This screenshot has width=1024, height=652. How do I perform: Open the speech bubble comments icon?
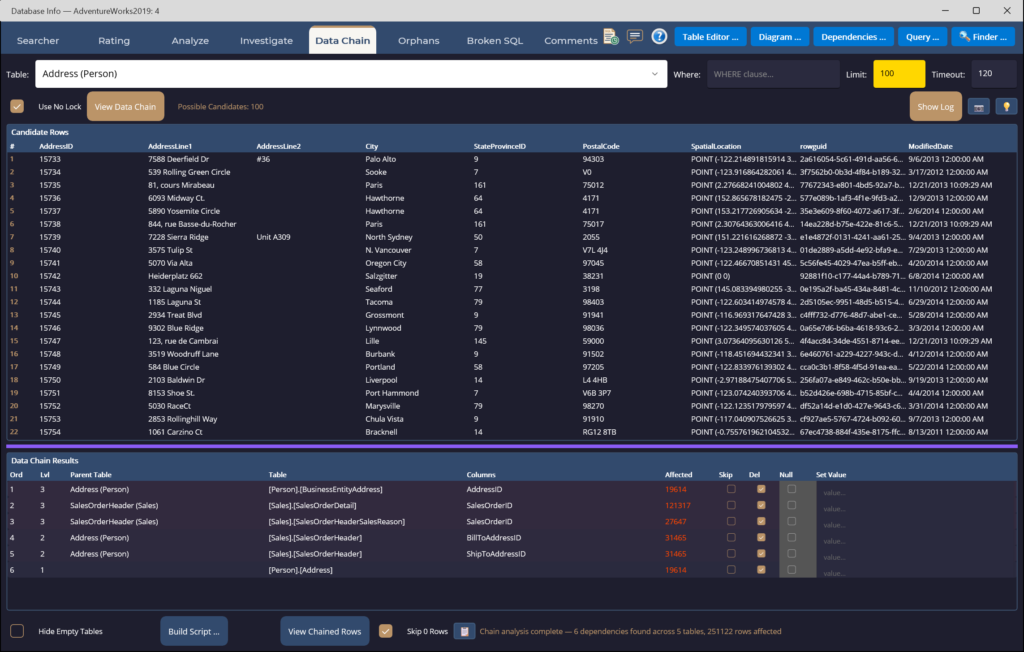click(635, 37)
